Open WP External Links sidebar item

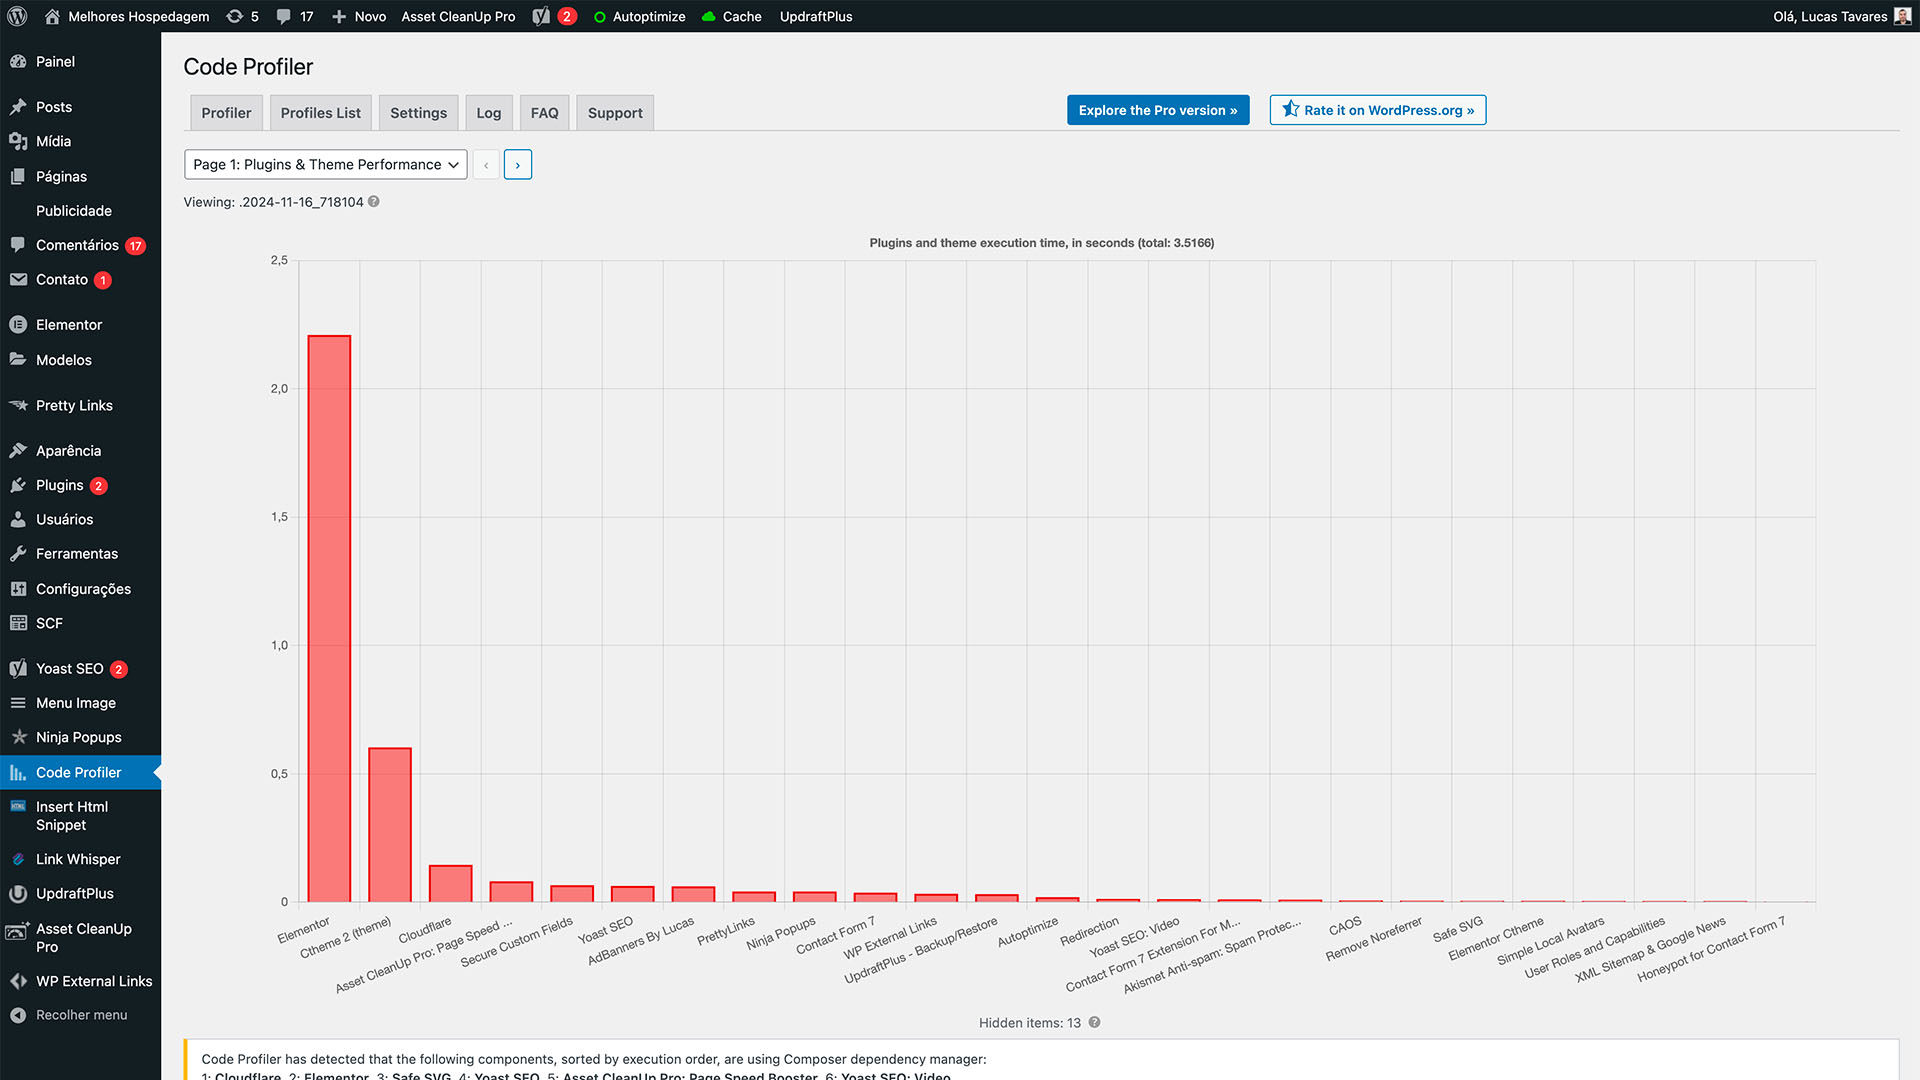click(80, 981)
